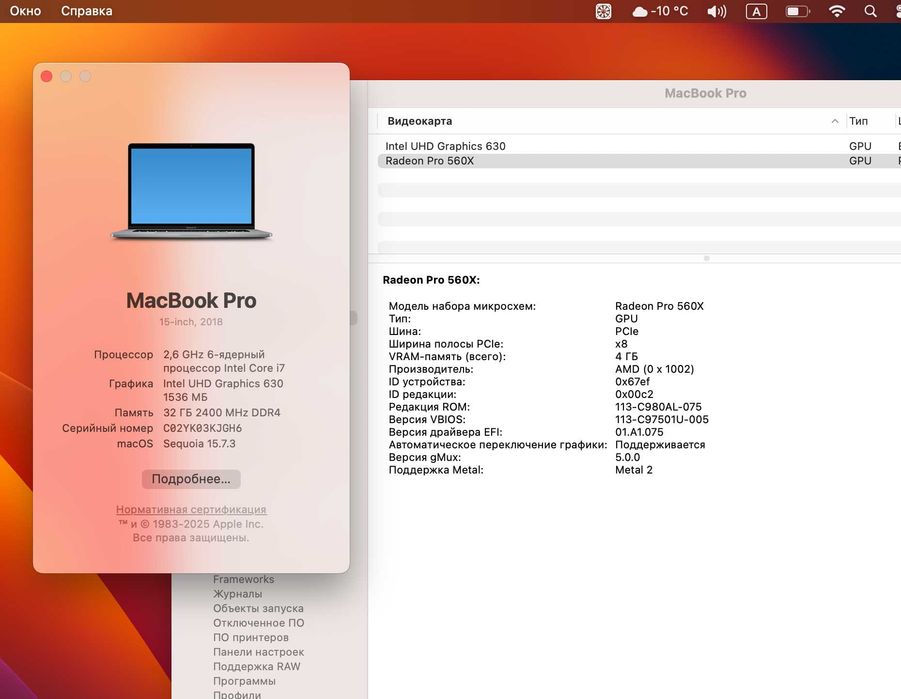Select ПО принтеров in the sidebar
The width and height of the screenshot is (901, 699).
251,637
